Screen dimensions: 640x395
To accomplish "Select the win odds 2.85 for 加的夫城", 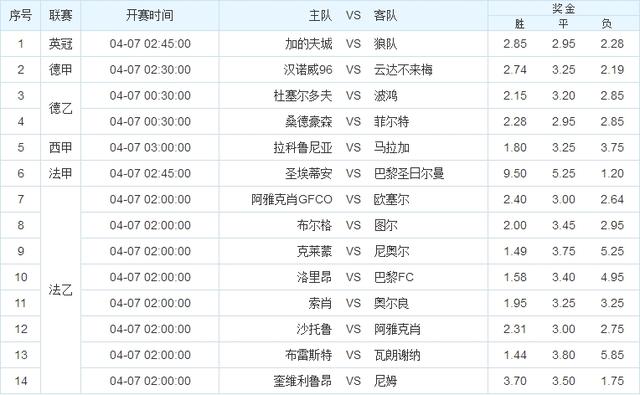I will coord(515,44).
